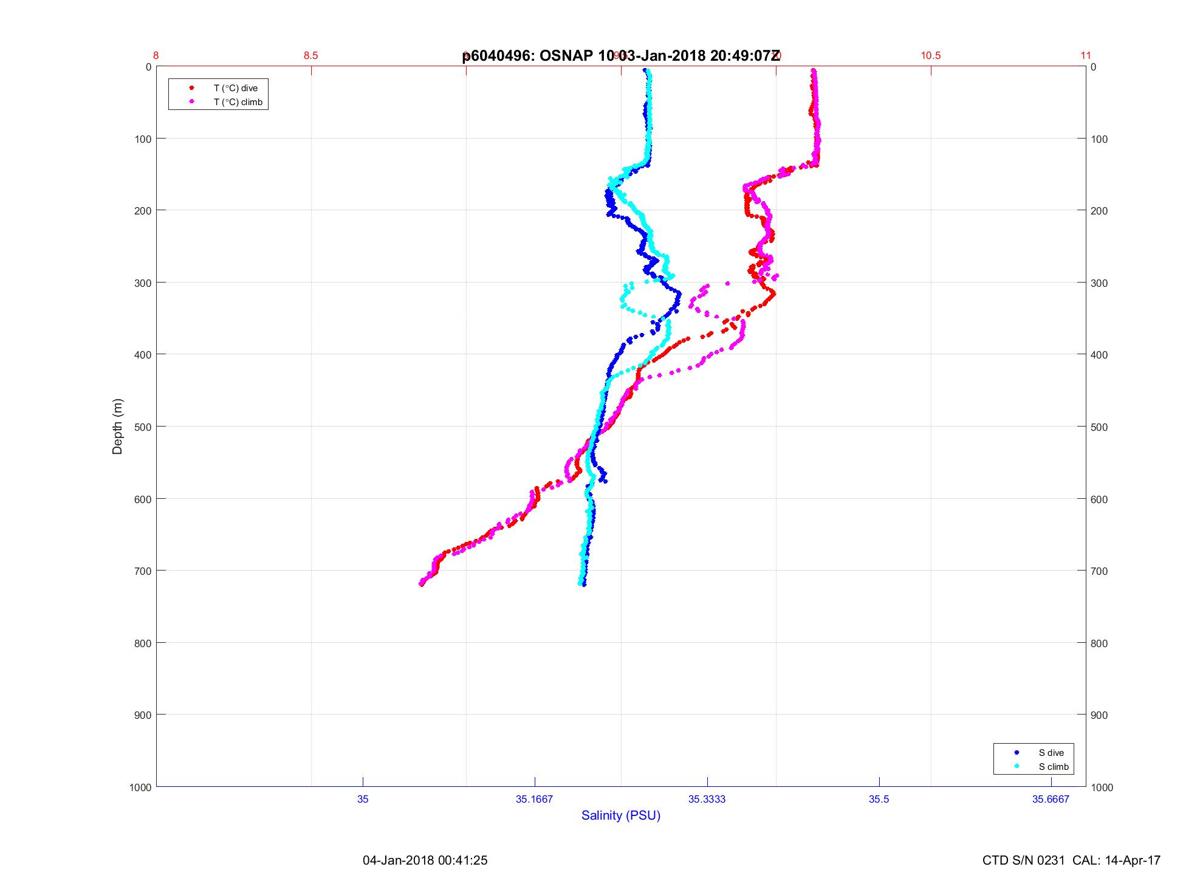Click the 'CTD S/N 0231 CAL: 14-Apr-17' footer
1200x885 pixels.
pos(1072,860)
